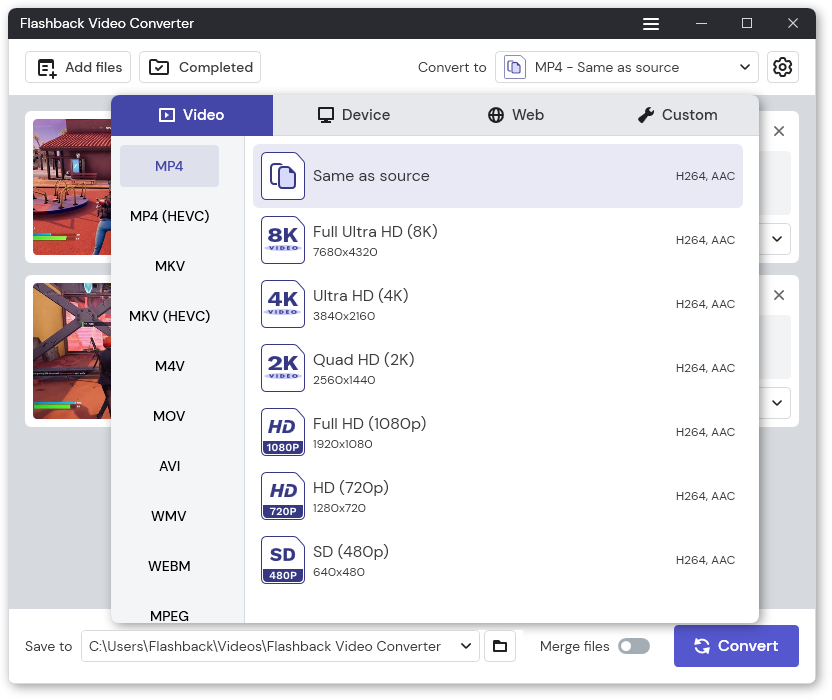
Task: Click the 8K video preset icon
Action: pos(283,240)
